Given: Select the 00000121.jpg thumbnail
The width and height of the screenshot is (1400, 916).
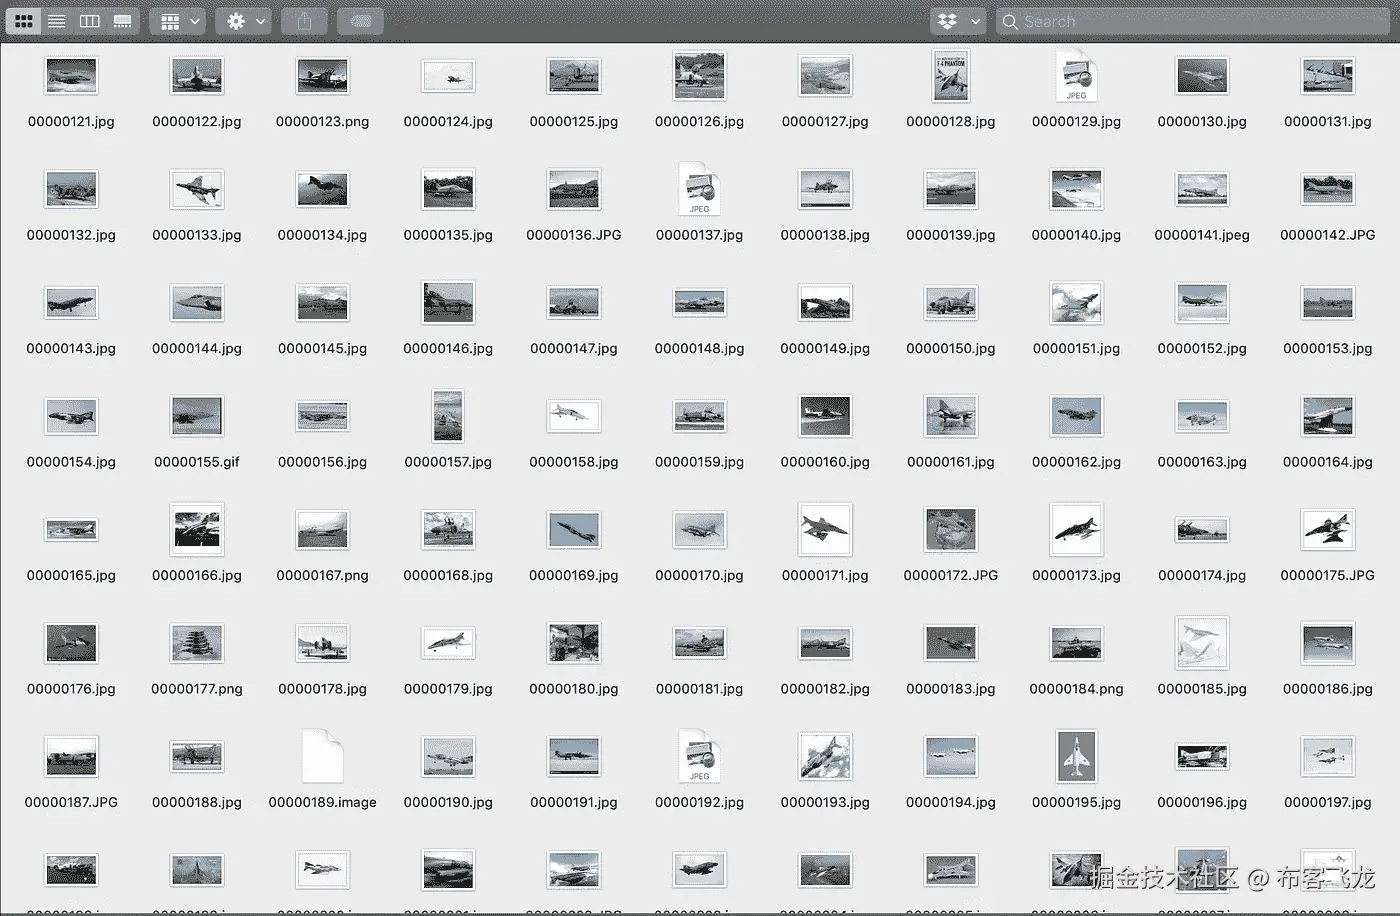Looking at the screenshot, I should 71,76.
